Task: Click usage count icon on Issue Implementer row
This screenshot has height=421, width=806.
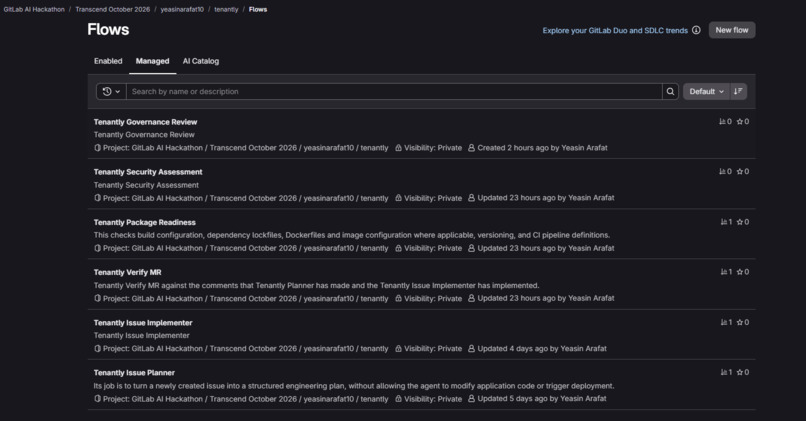Action: 724,322
